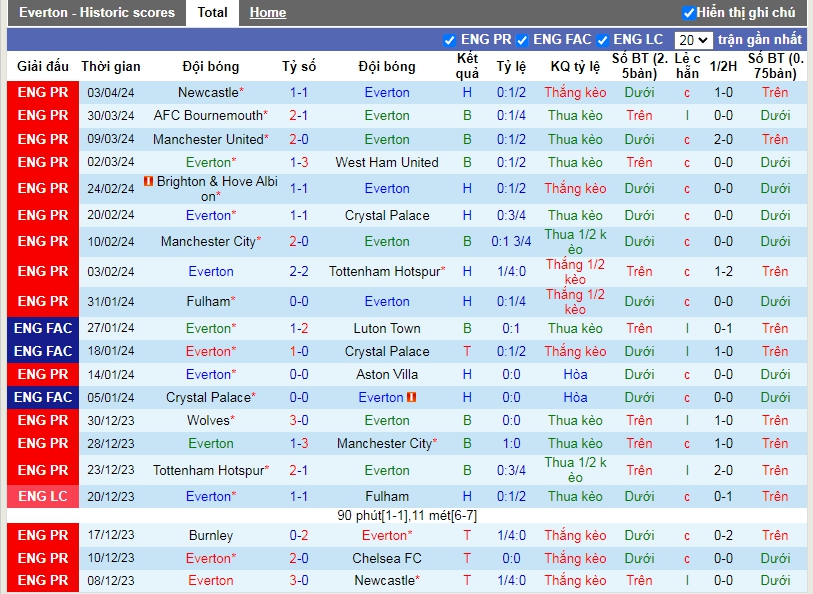Toggle the ENG FAC filter checkbox

pos(522,40)
